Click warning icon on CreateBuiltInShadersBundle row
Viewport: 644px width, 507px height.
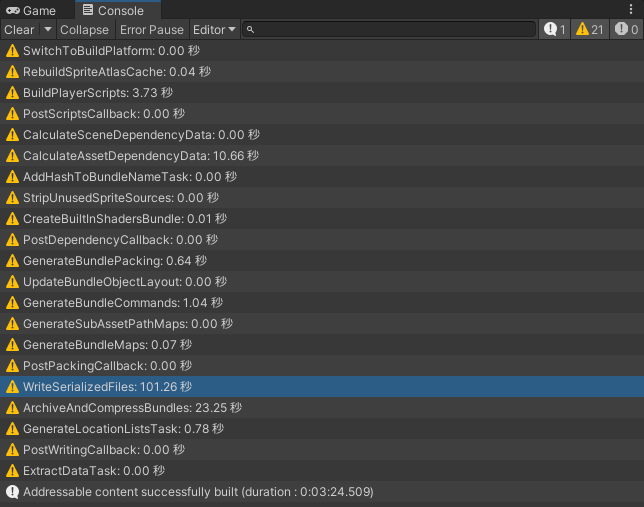point(12,219)
